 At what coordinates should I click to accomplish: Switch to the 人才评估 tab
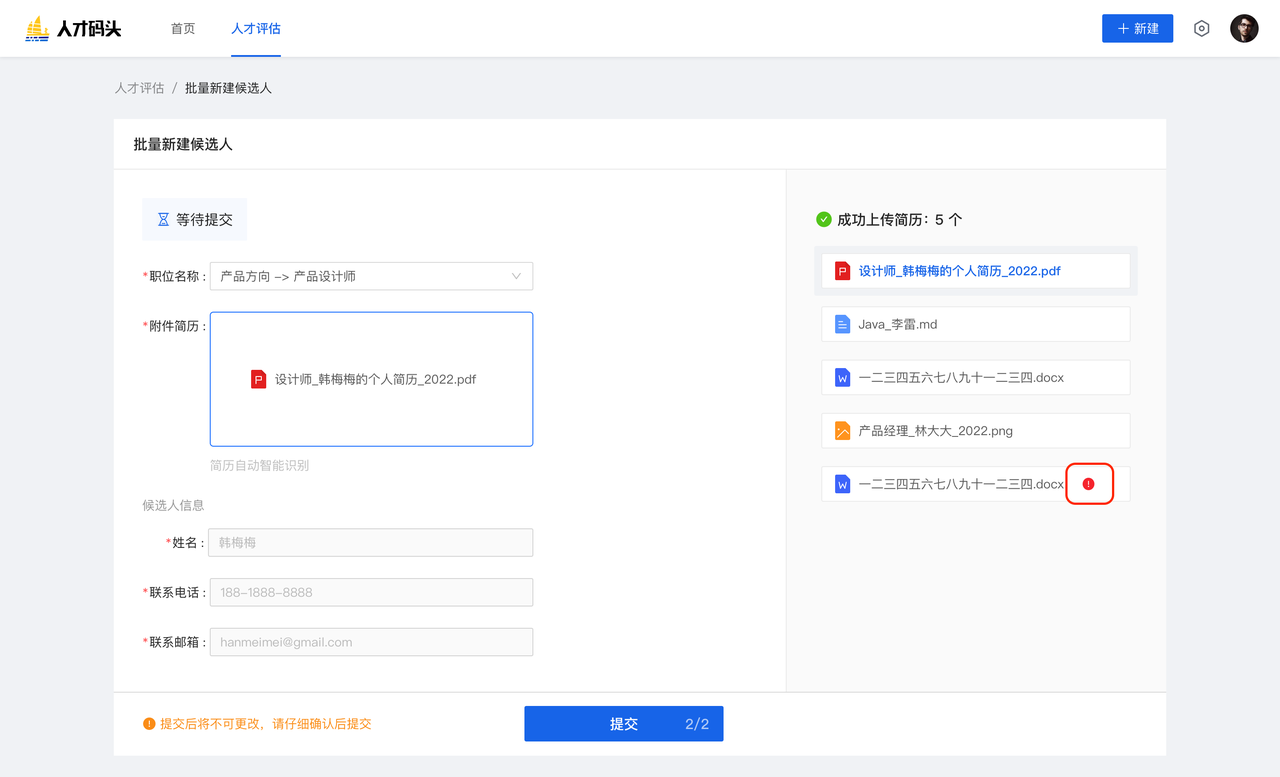(x=256, y=29)
